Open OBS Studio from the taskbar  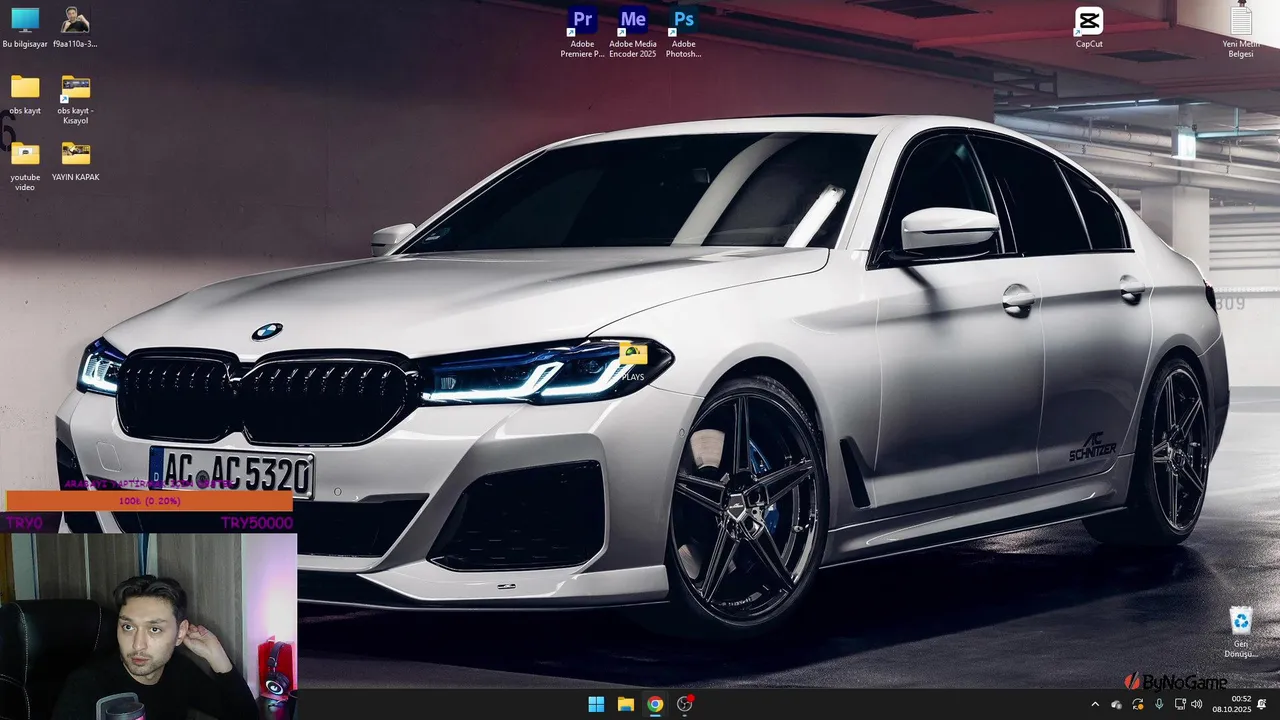pos(684,704)
